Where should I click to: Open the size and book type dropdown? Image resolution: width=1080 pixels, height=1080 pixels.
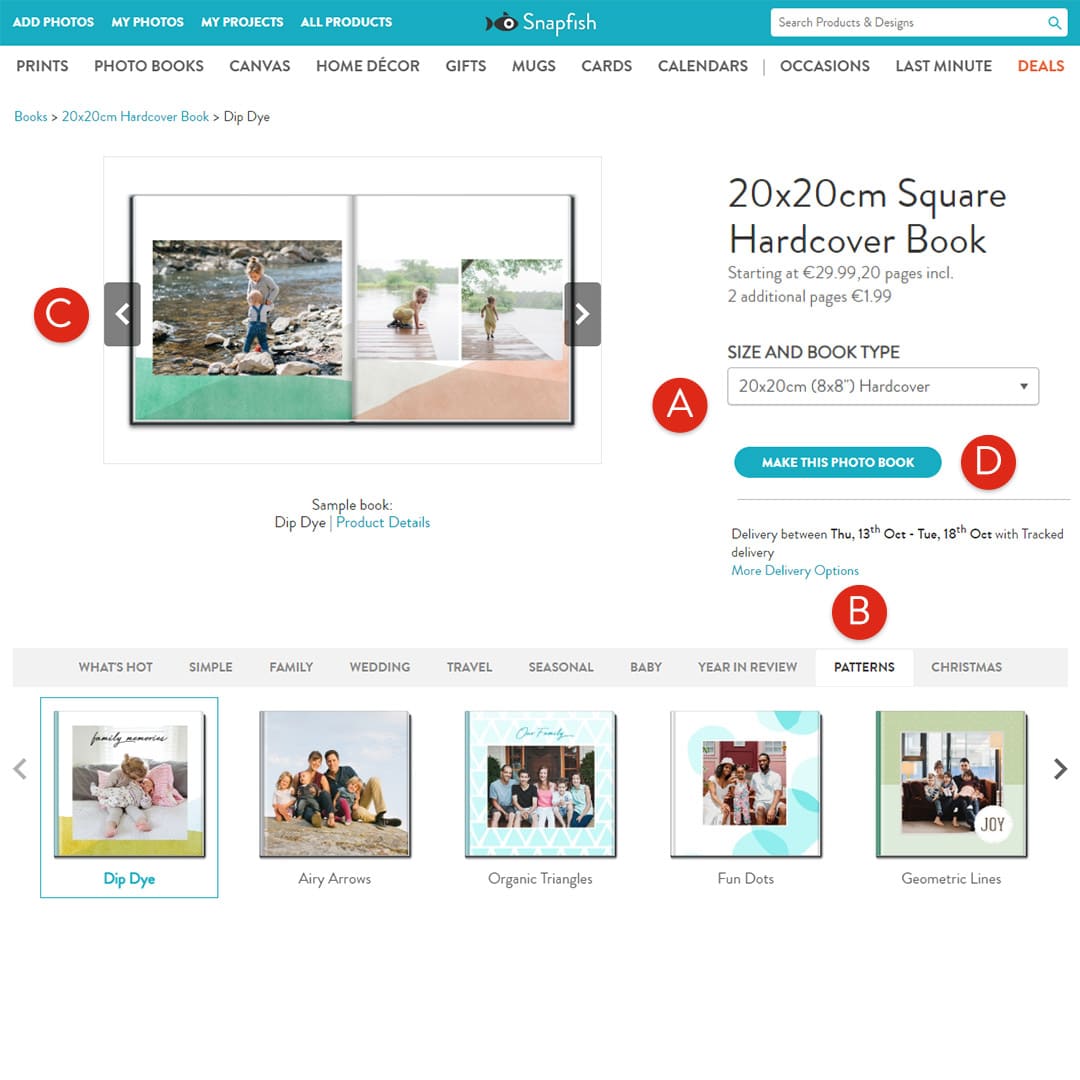click(x=883, y=386)
